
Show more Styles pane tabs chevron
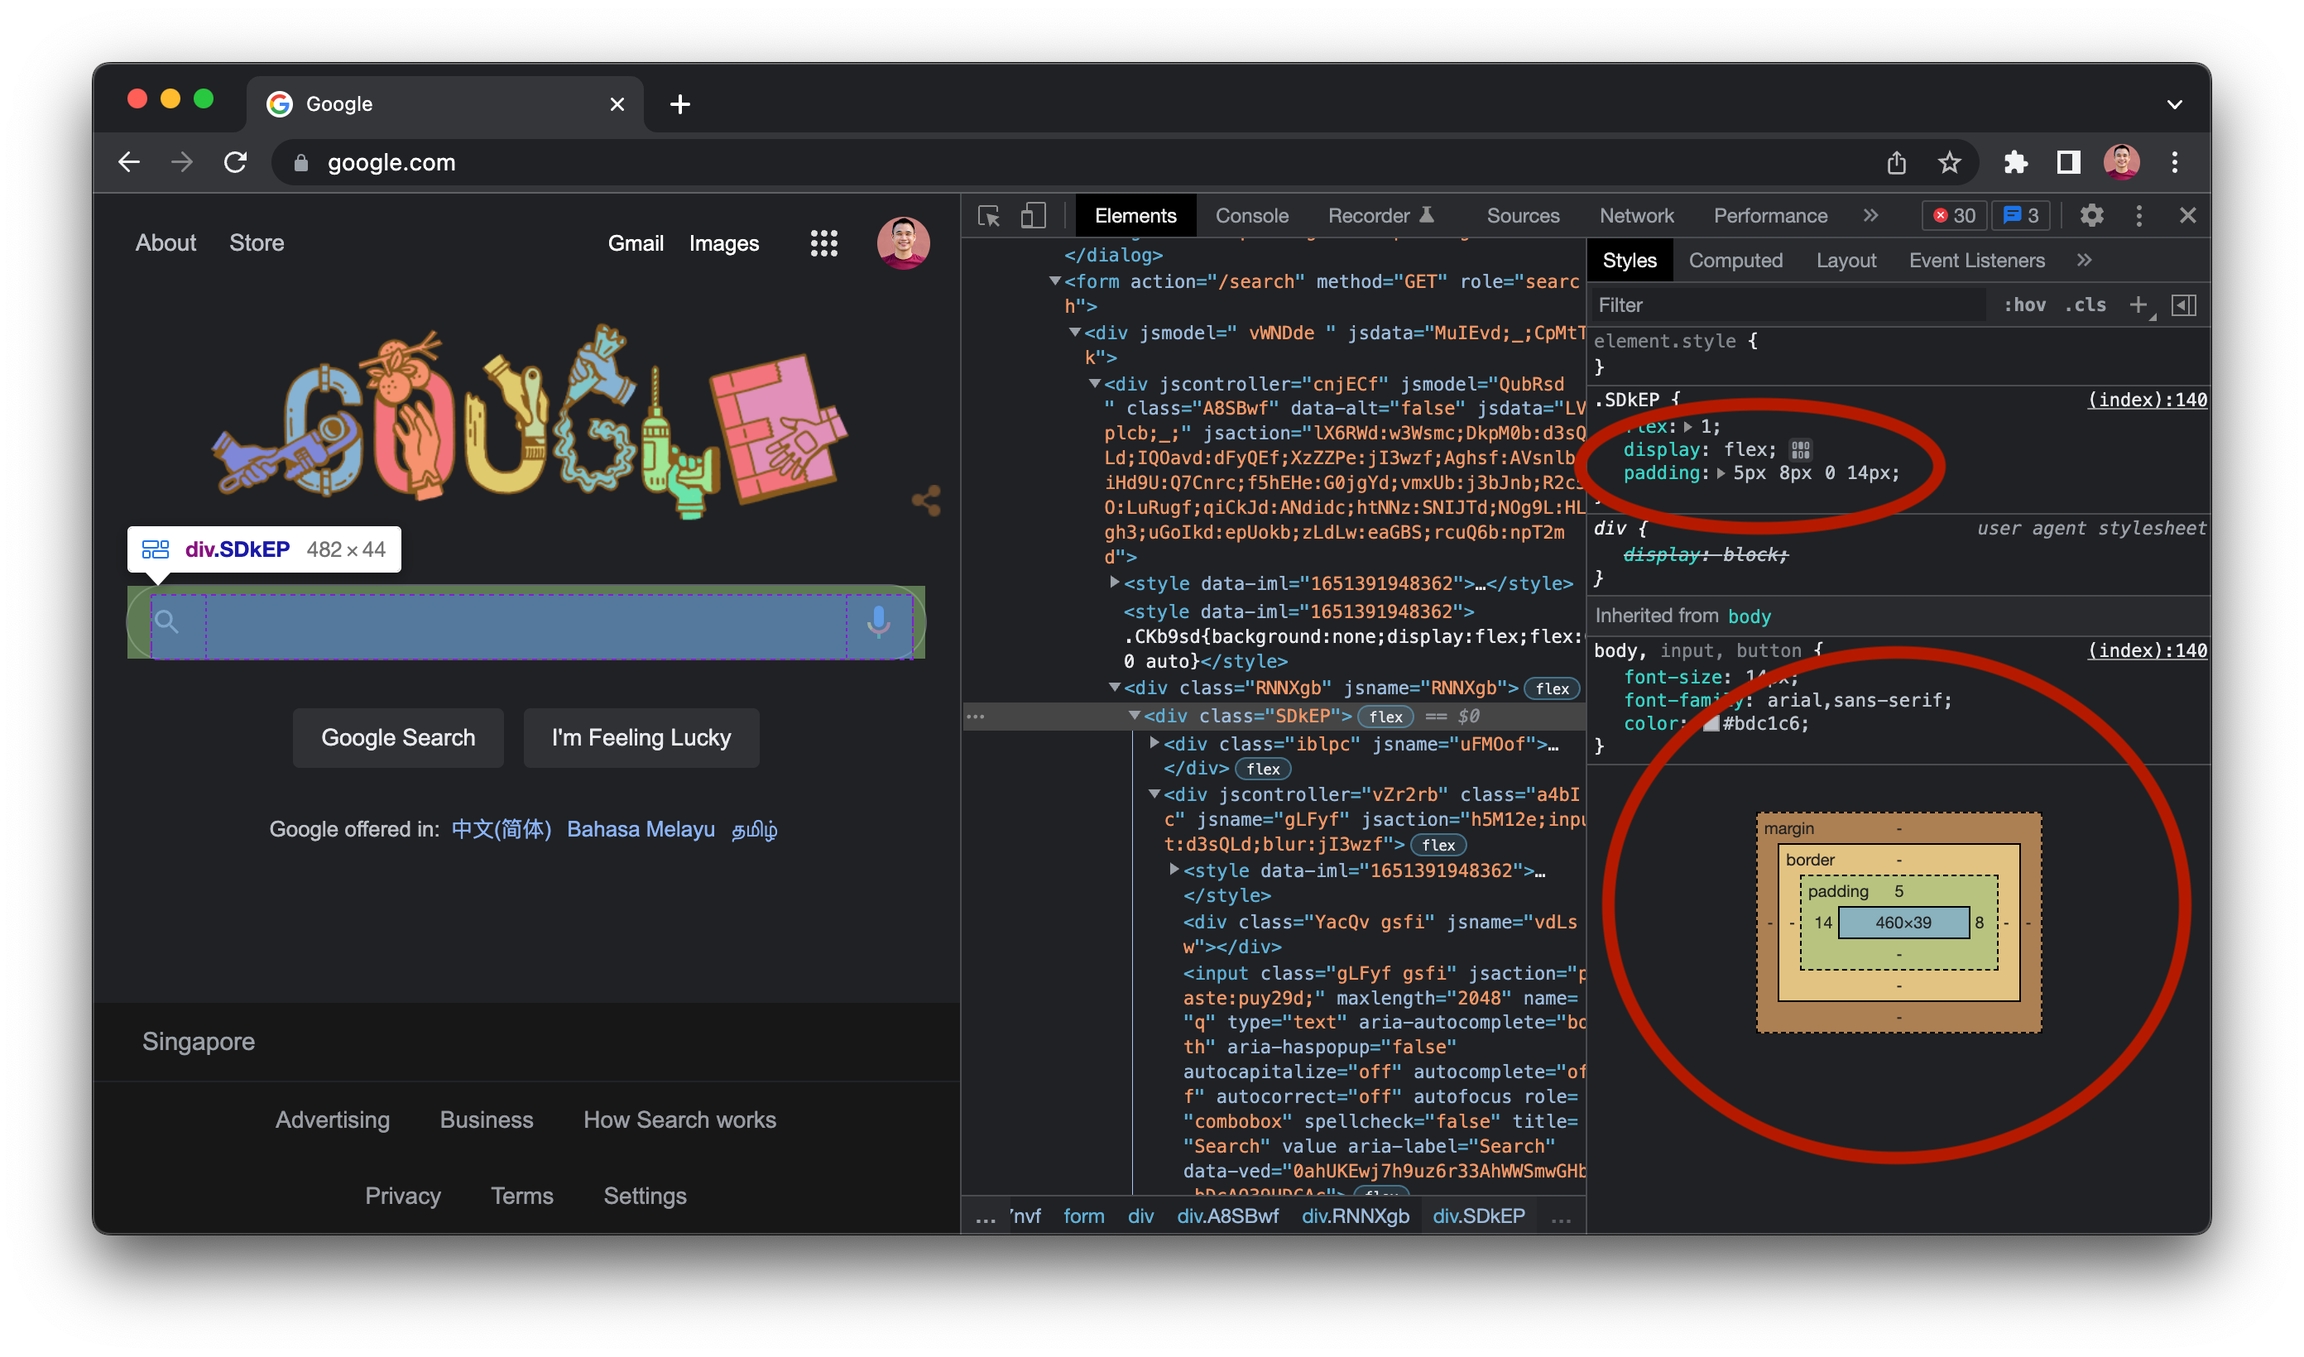pyautogui.click(x=2084, y=260)
